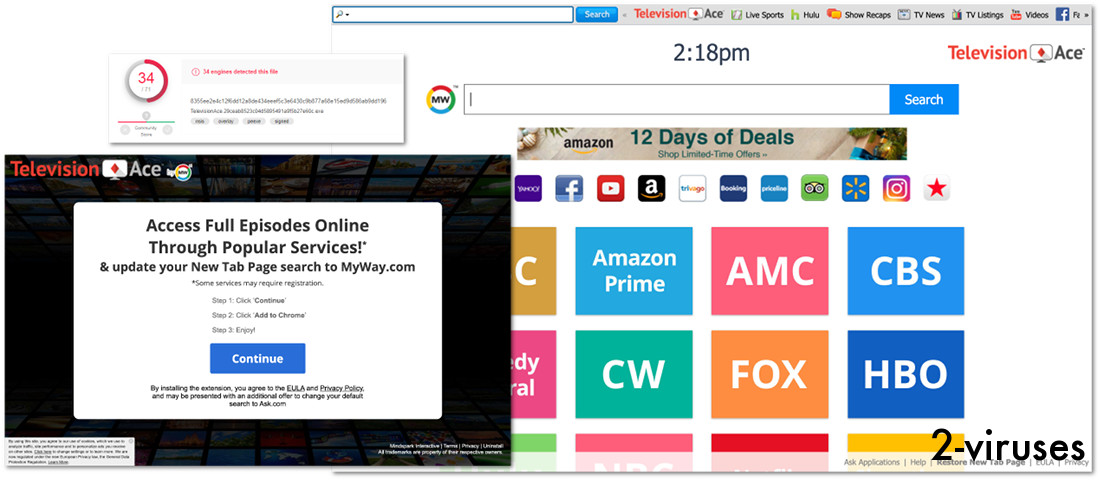Open the Macy's red star shortcut icon

click(x=937, y=189)
